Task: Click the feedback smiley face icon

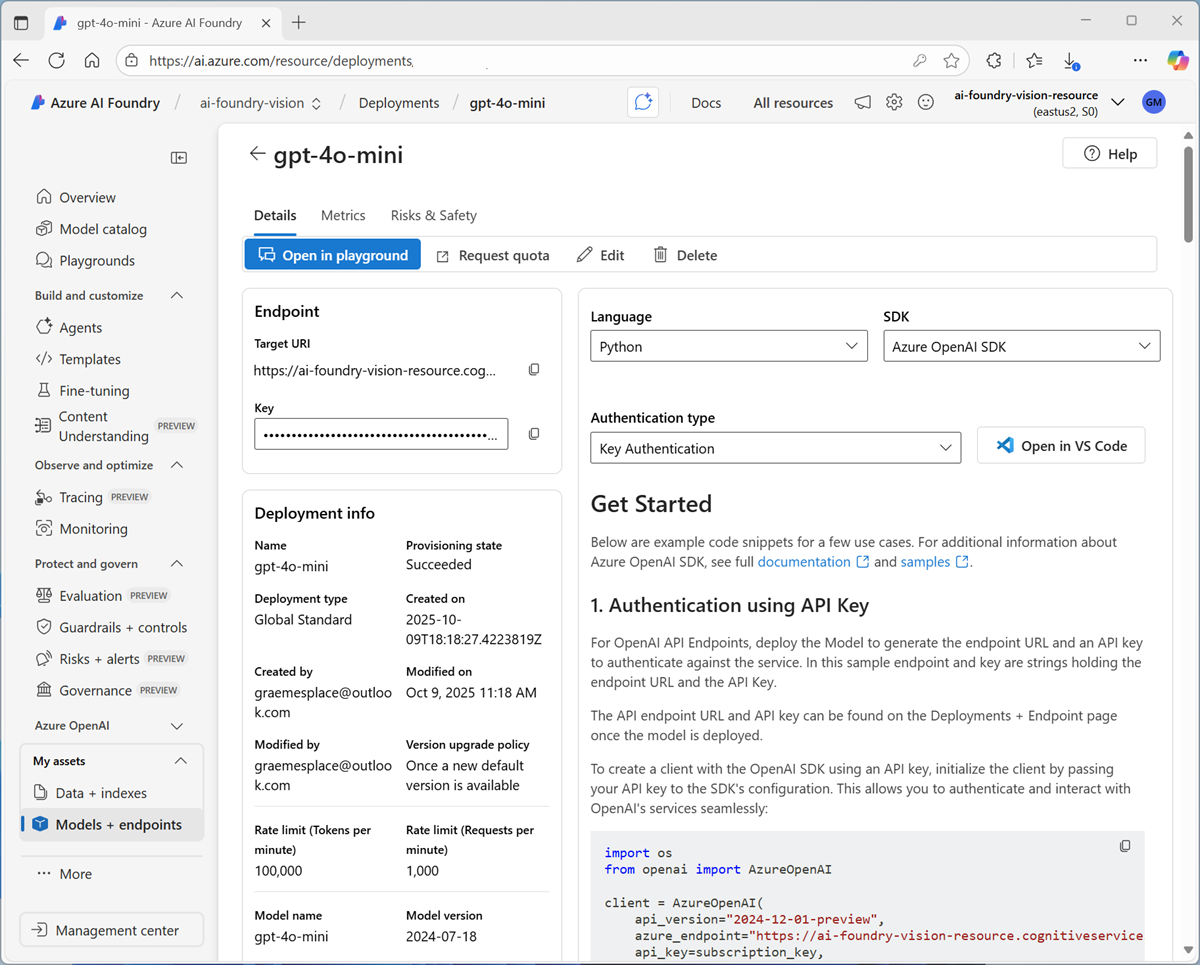Action: (926, 102)
